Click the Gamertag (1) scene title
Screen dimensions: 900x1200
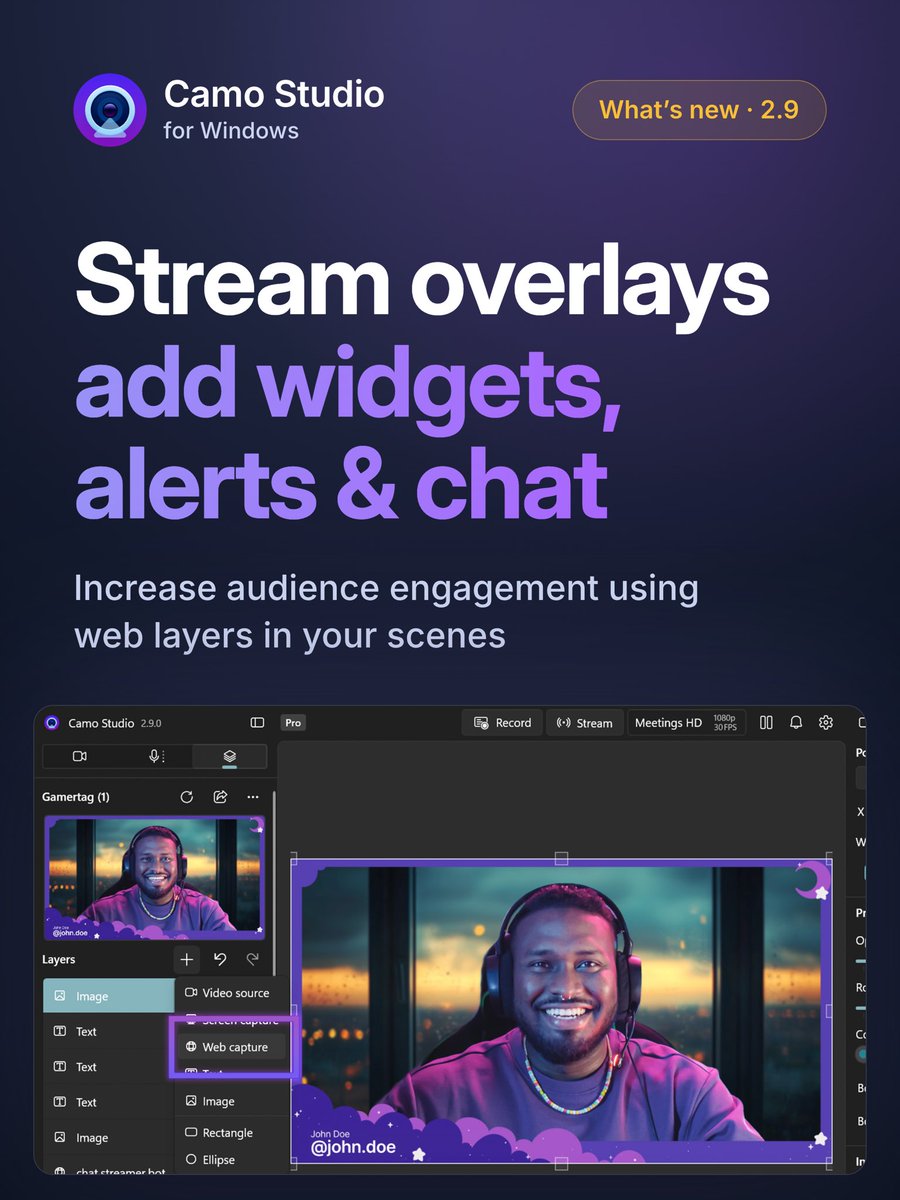pyautogui.click(x=76, y=797)
